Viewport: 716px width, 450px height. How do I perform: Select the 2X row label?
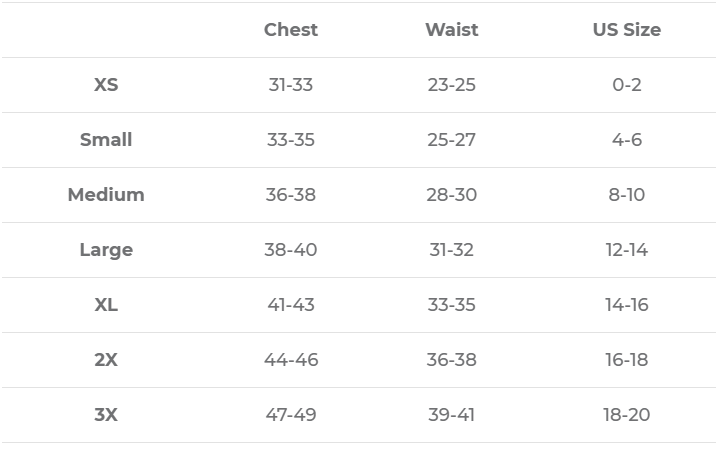(106, 360)
